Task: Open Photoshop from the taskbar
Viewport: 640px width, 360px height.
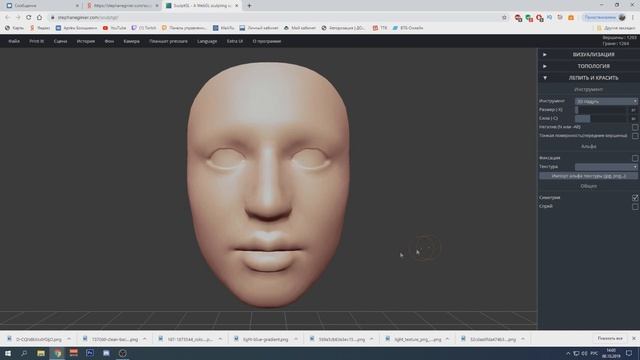Action: [x=90, y=353]
